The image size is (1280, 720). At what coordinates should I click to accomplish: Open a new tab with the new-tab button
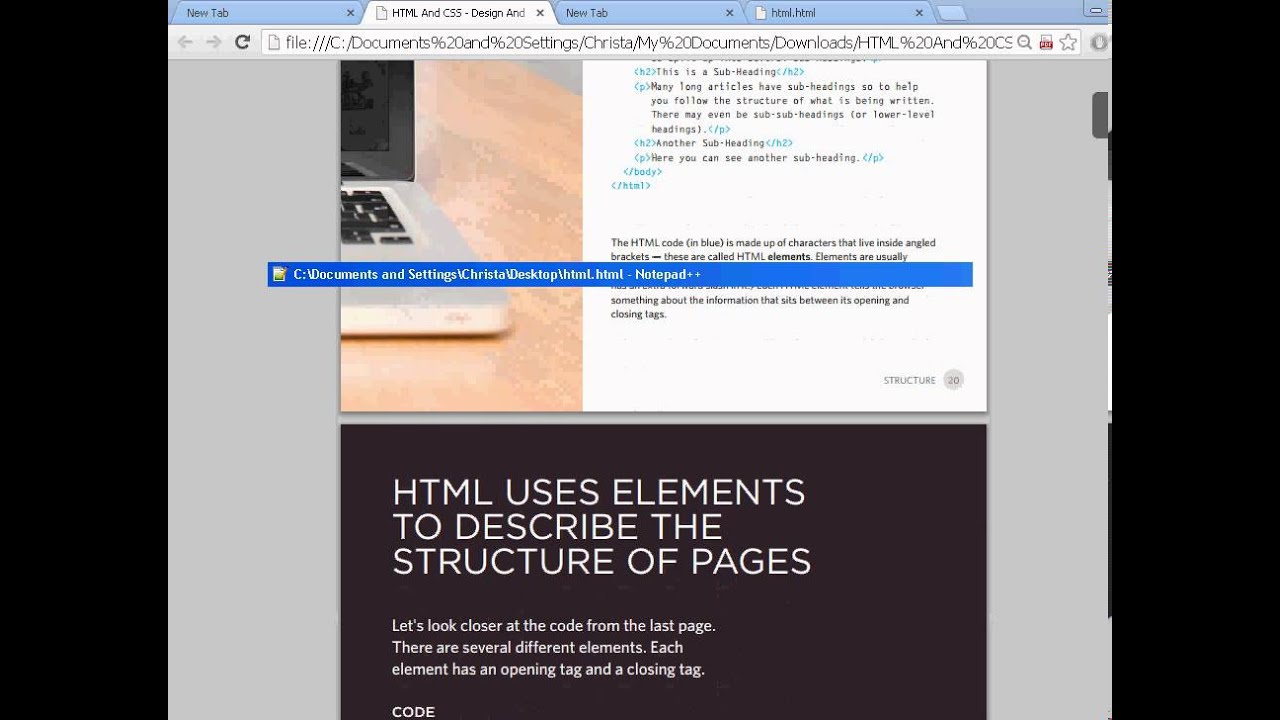[952, 13]
